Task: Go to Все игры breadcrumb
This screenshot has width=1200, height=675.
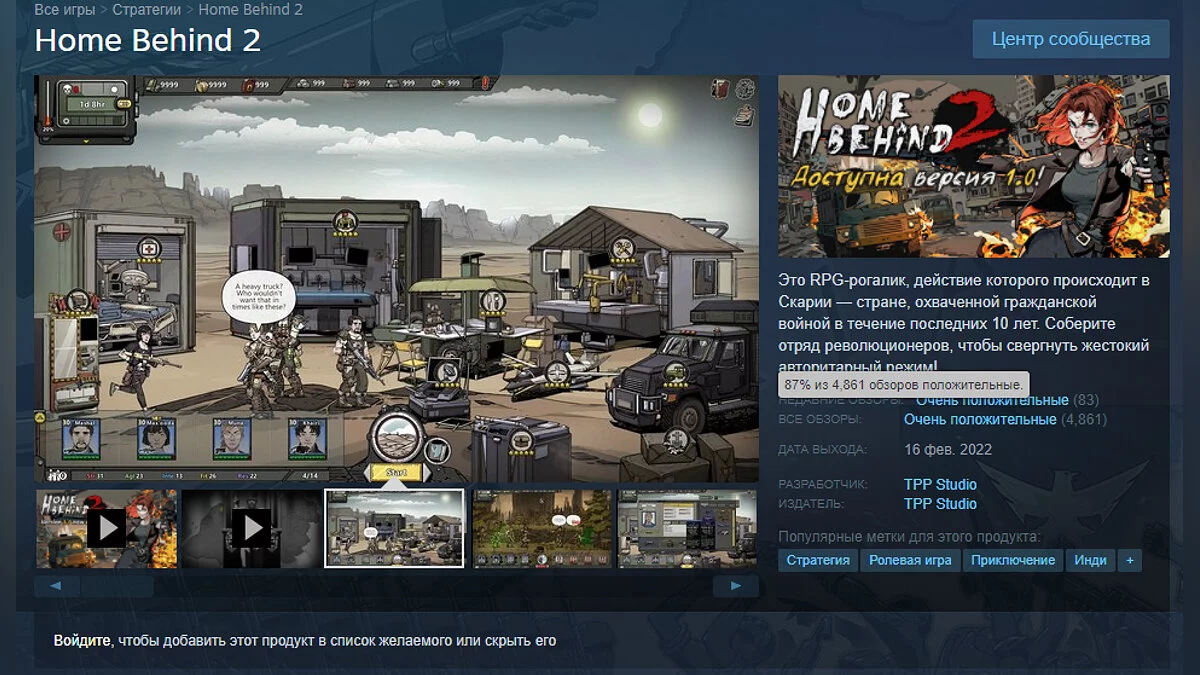Action: tap(65, 10)
